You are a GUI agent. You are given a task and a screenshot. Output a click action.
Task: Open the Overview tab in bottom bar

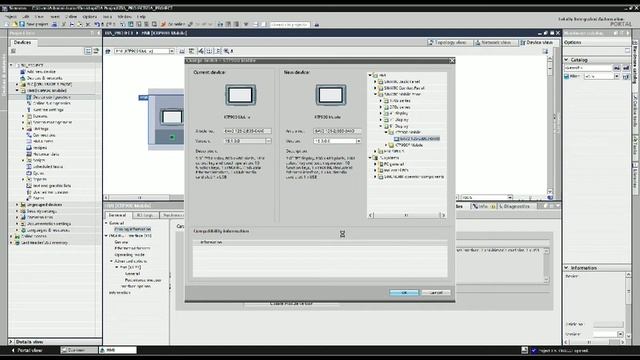coord(79,350)
